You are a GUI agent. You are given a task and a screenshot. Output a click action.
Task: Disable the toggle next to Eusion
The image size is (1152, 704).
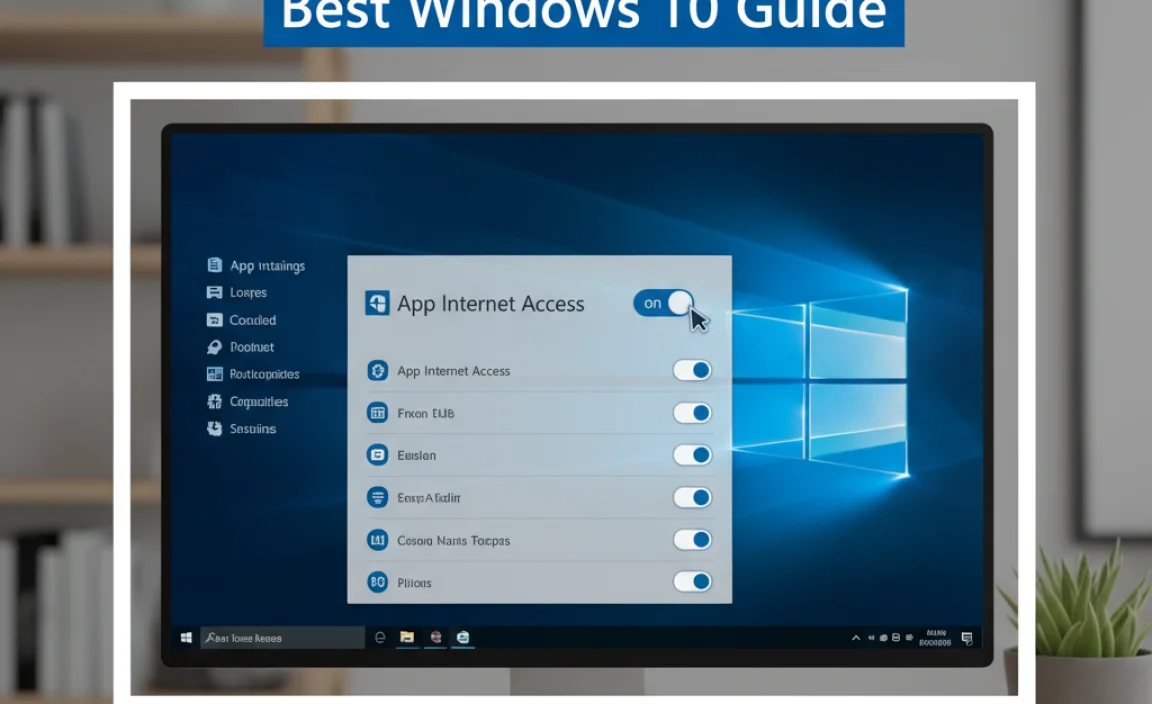coord(693,455)
